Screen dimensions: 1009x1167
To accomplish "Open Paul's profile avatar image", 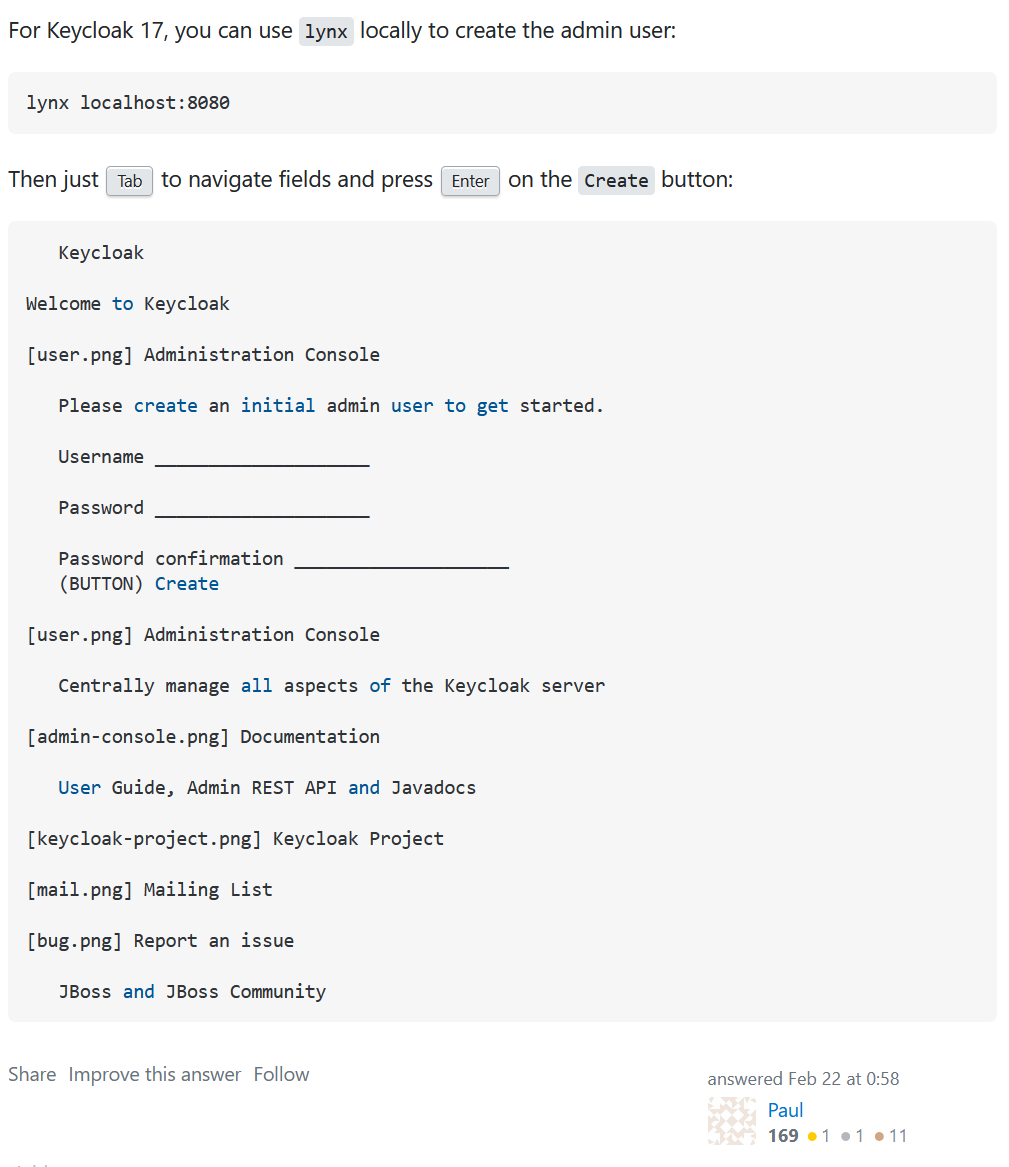I will tap(732, 1121).
